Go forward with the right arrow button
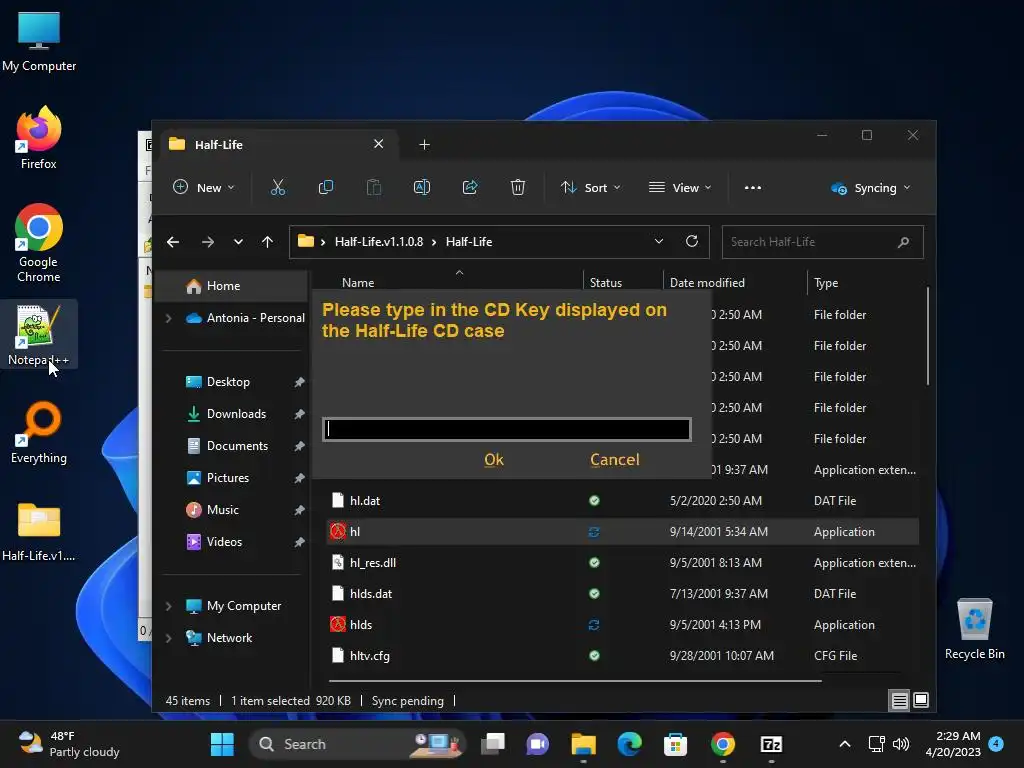 pyautogui.click(x=208, y=242)
